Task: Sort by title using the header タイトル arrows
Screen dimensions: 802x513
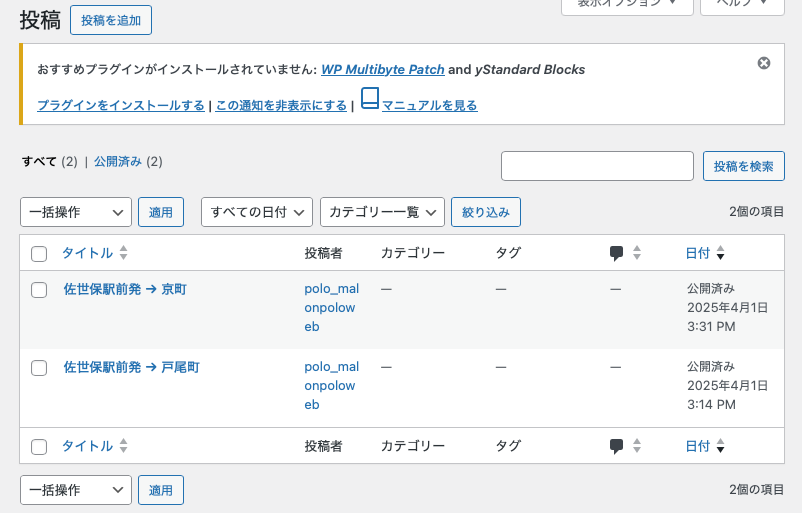Action: (123, 253)
